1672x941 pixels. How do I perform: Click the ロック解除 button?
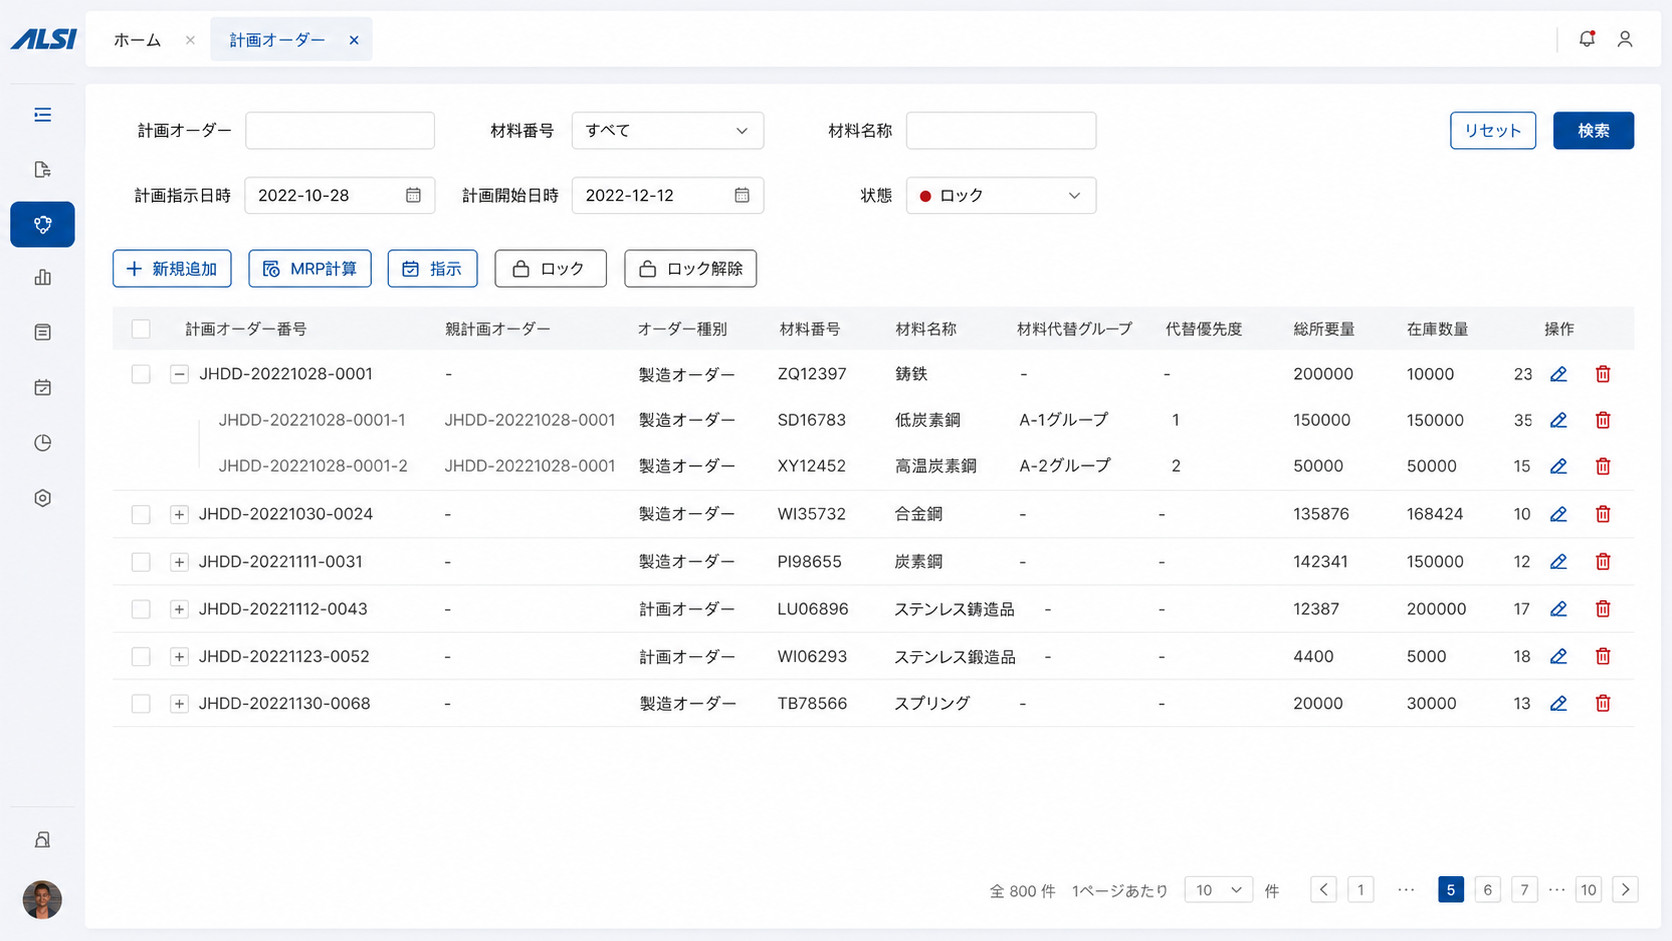(x=690, y=269)
